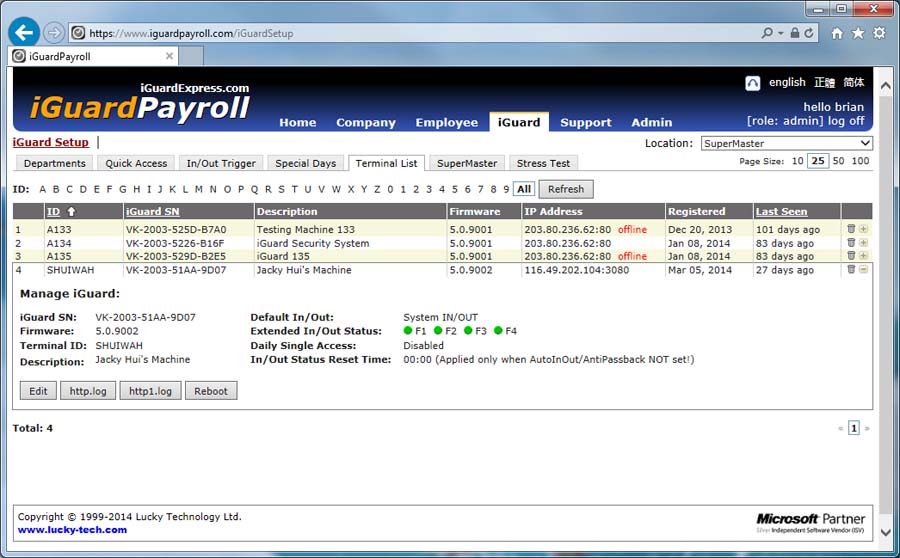
Task: Expand details for terminal A135
Action: pyautogui.click(x=863, y=255)
